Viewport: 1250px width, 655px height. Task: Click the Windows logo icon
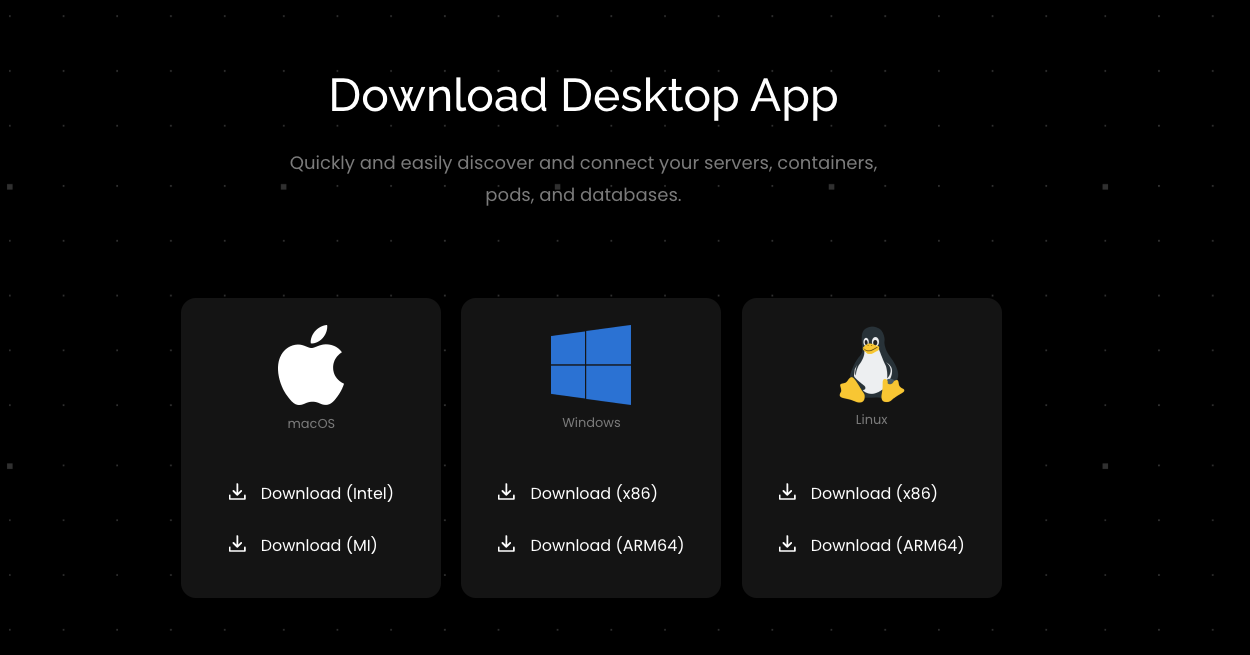591,364
